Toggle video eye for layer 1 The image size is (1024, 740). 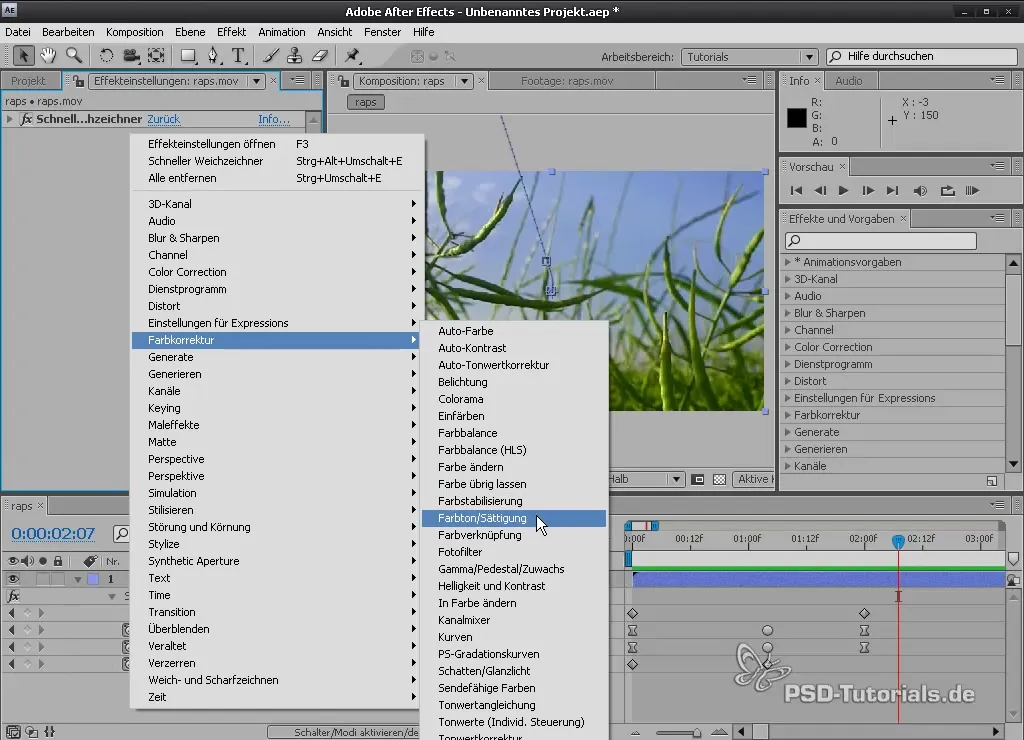[x=13, y=579]
